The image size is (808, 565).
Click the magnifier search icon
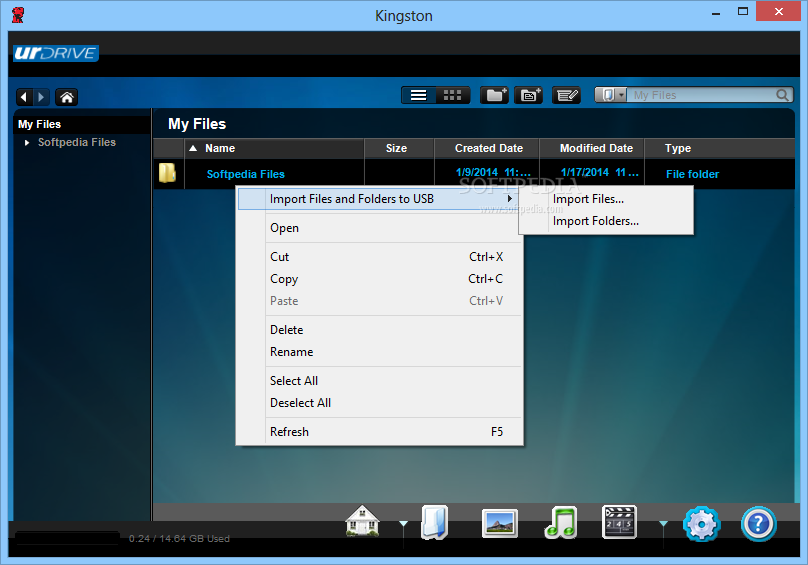tap(782, 95)
